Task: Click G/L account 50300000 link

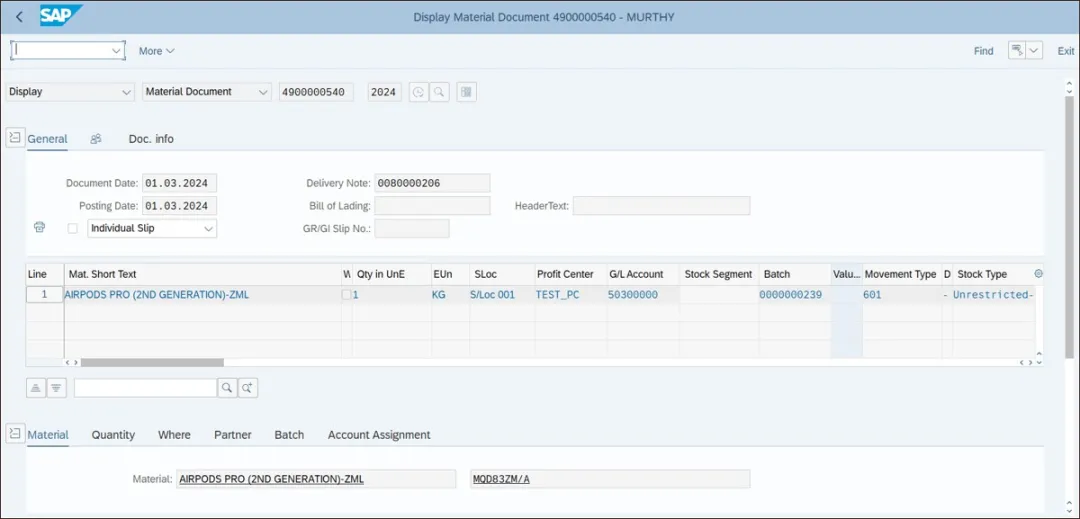Action: pos(633,295)
